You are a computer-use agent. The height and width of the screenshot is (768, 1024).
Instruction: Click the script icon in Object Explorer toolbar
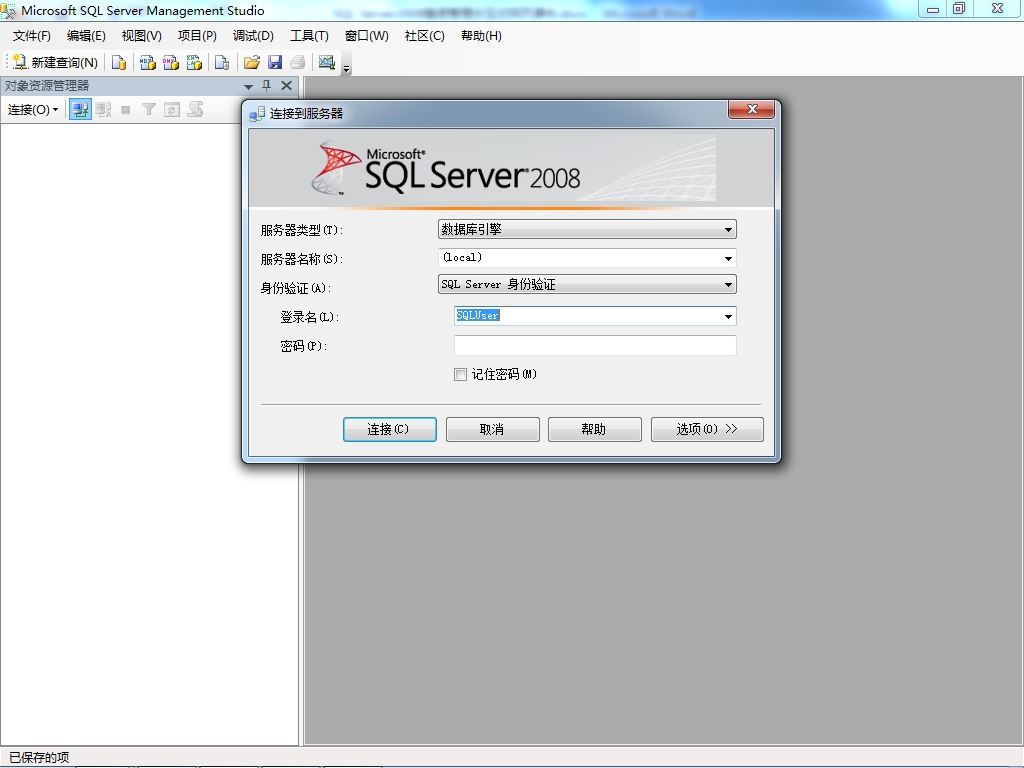coord(195,110)
